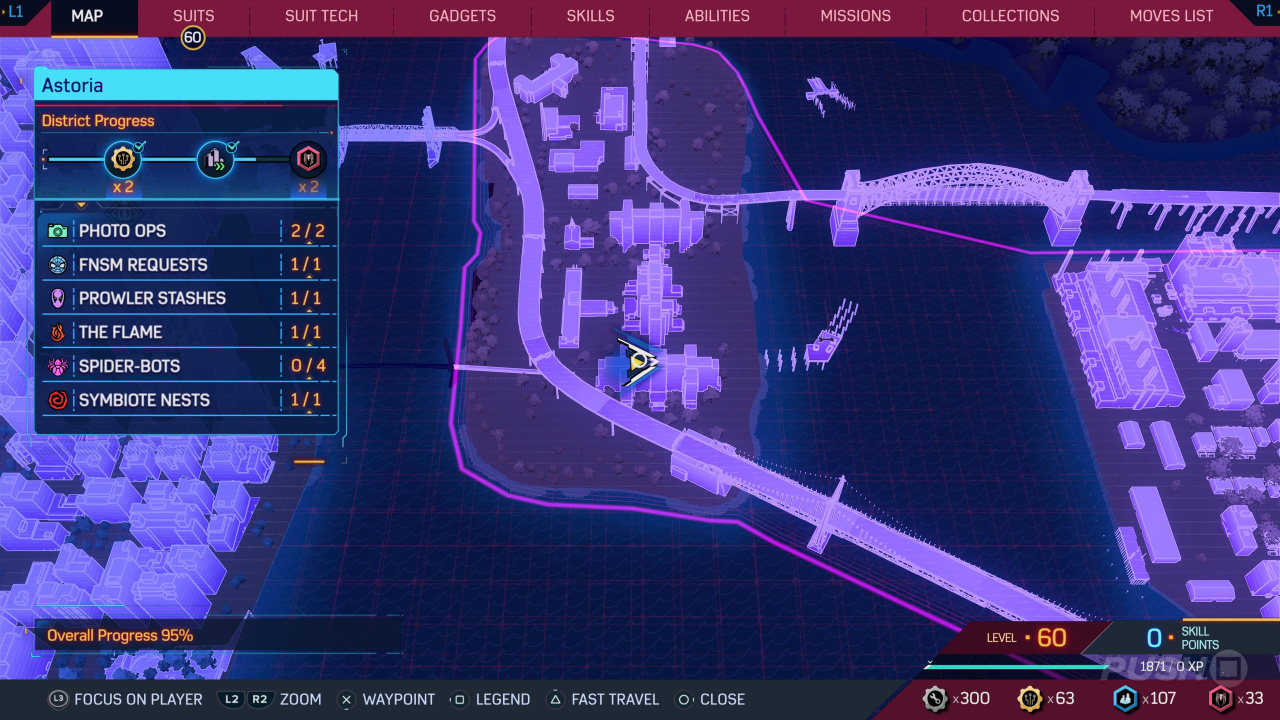Set a Waypoint with X prompt
Image resolution: width=1280 pixels, height=720 pixels.
click(387, 699)
